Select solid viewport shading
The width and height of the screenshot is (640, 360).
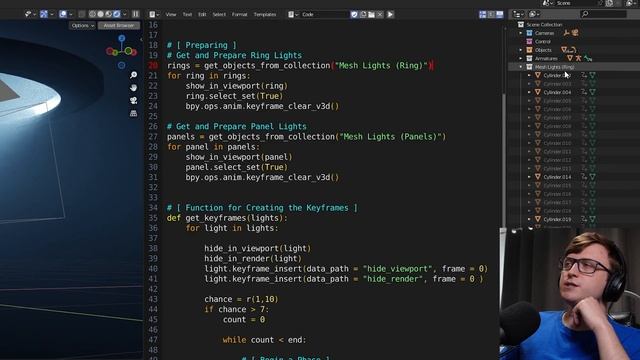tap(100, 14)
